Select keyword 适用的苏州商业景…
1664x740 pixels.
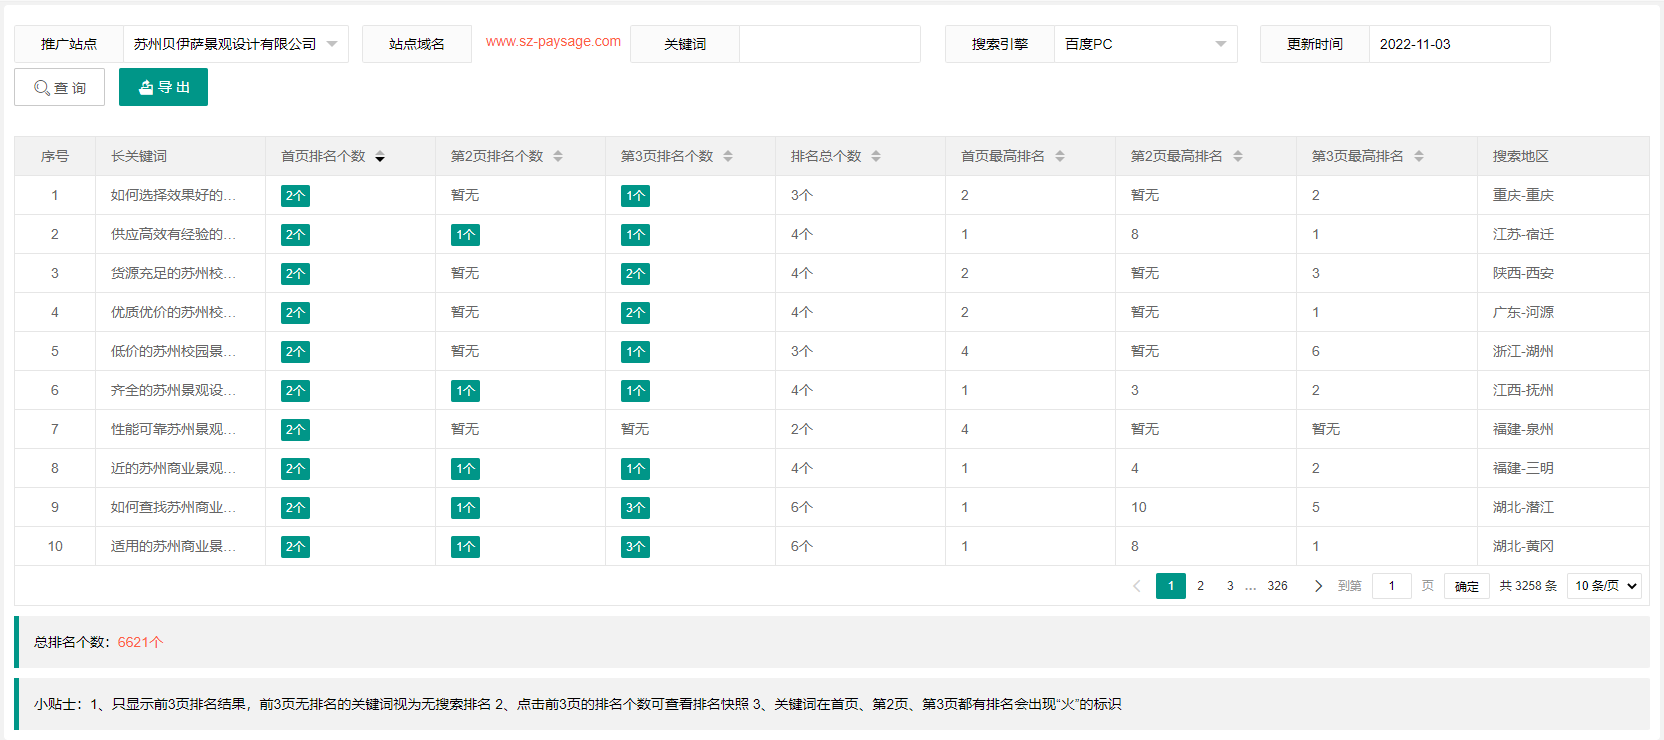(173, 546)
